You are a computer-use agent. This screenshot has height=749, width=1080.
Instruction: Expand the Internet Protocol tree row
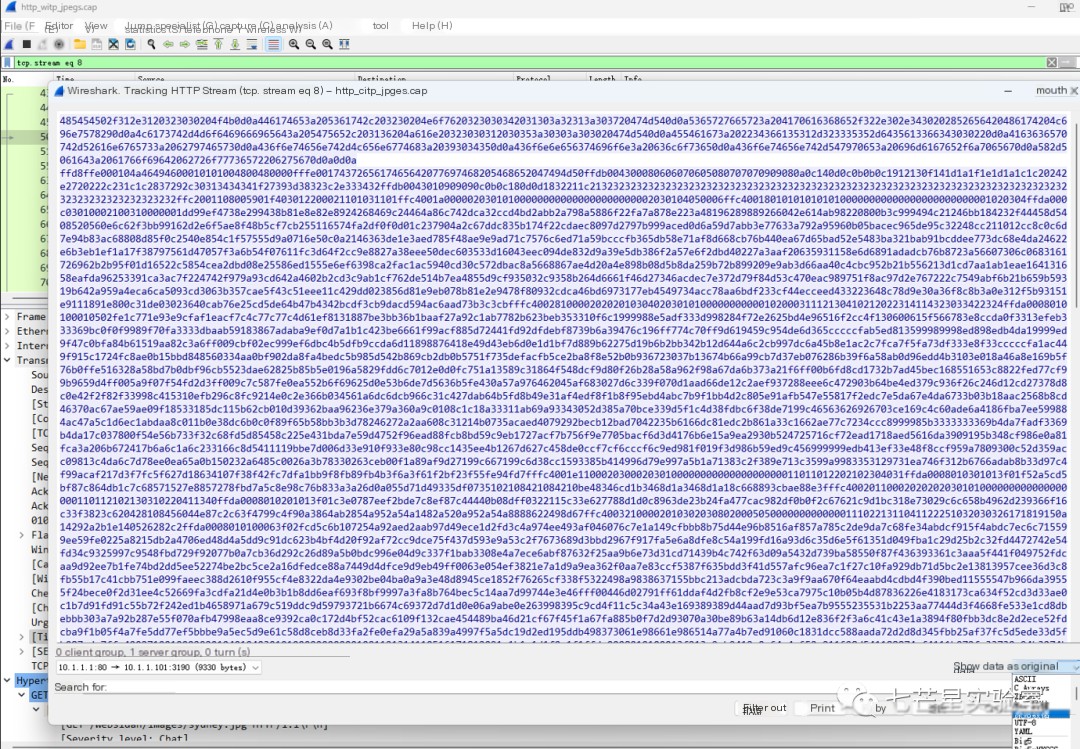[x=7, y=345]
